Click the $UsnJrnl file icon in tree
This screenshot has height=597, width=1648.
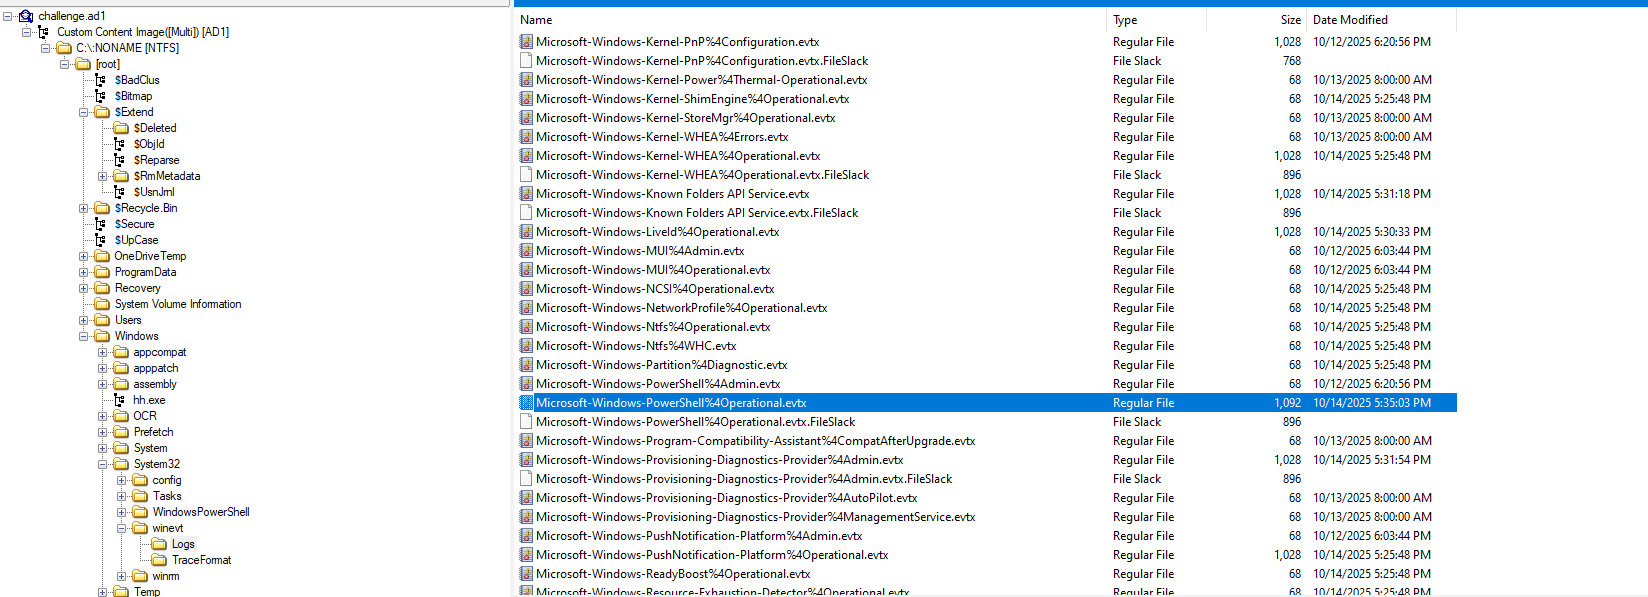click(x=120, y=192)
